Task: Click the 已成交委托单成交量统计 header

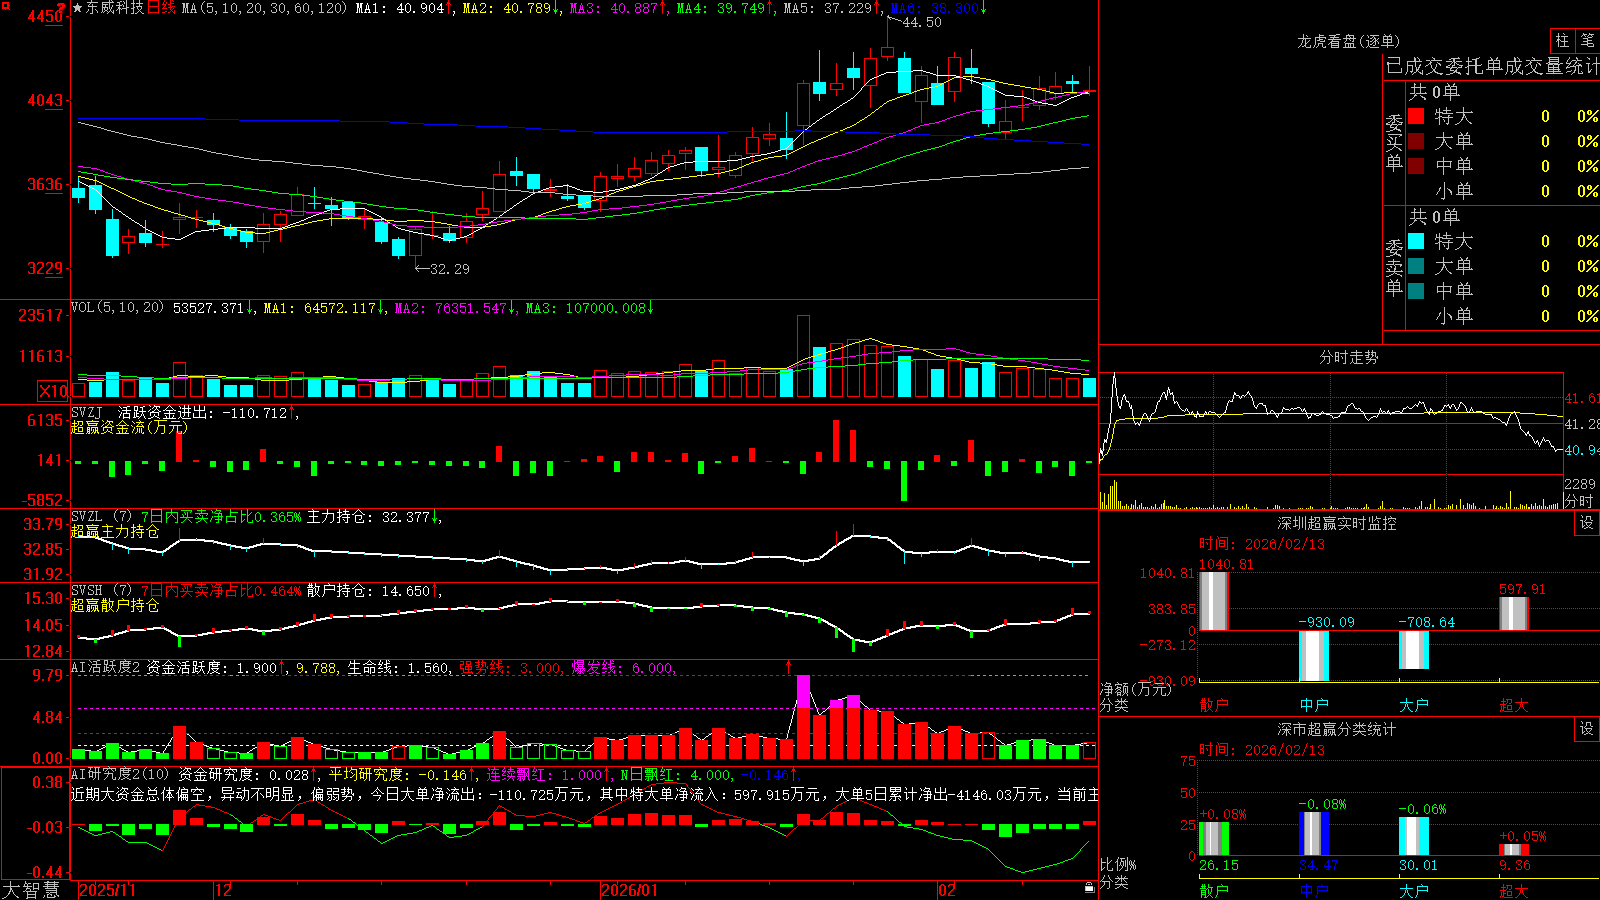Action: click(x=1492, y=66)
